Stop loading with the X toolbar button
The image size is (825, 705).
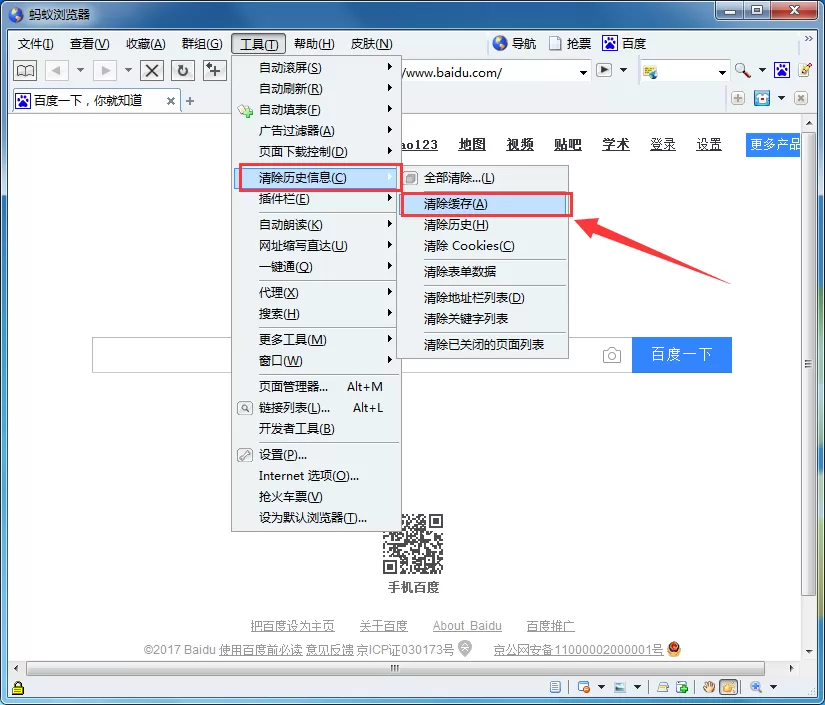tap(152, 70)
